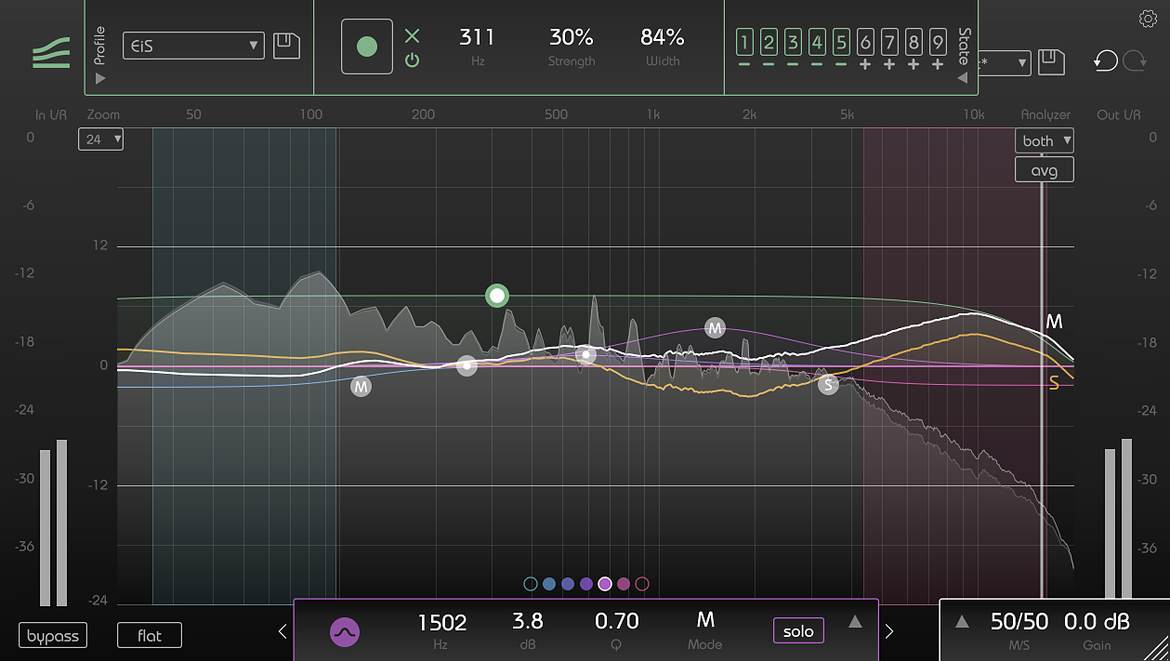This screenshot has width=1170, height=661.
Task: Toggle smart filter power icon
Action: pos(412,60)
